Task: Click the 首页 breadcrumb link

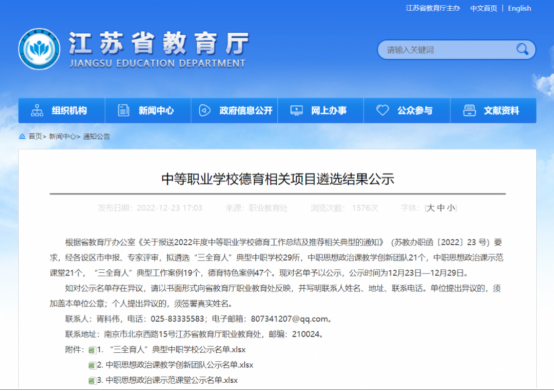Action: click(x=35, y=136)
